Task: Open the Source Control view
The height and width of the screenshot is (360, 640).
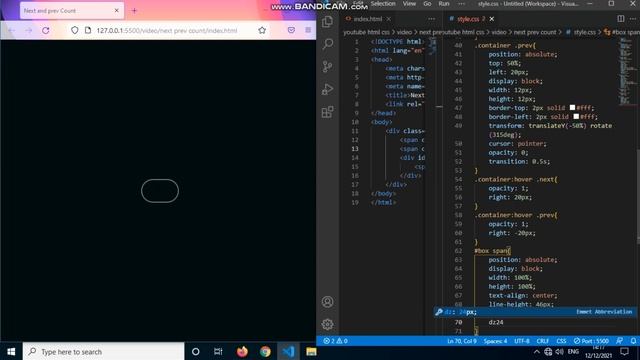Action: 327,66
